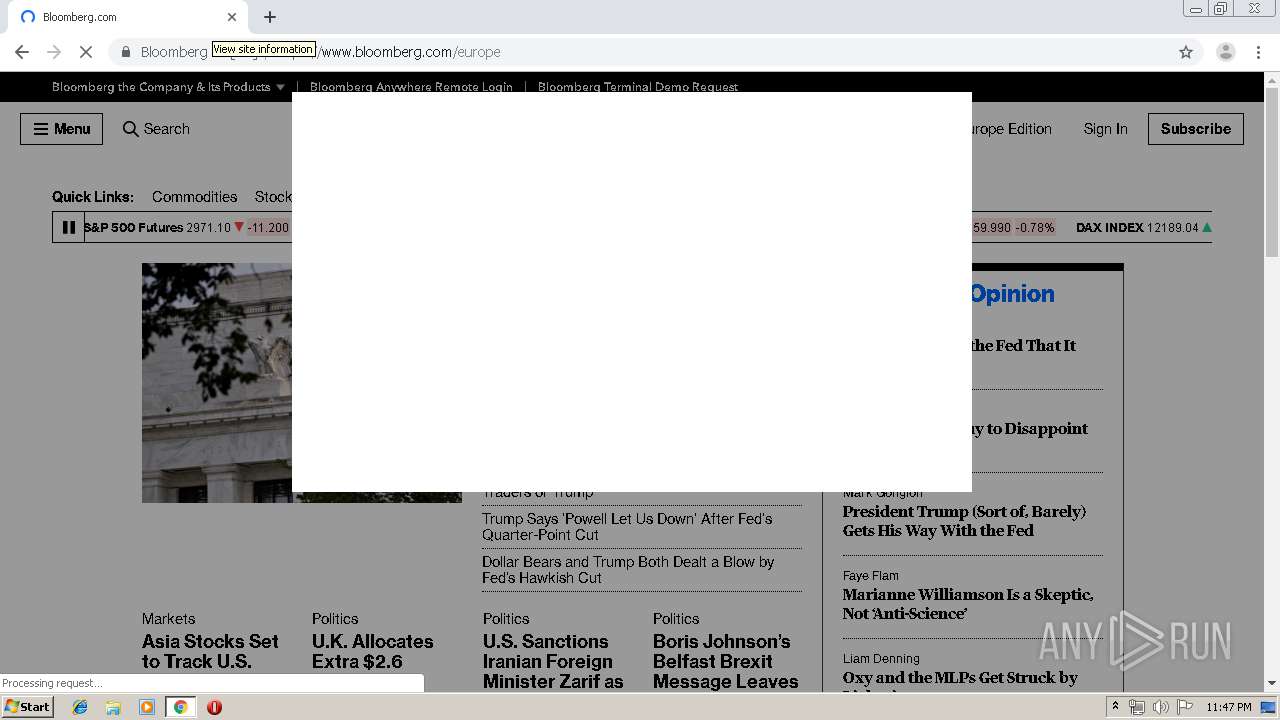The width and height of the screenshot is (1280, 720).
Task: Click the page scrollbar up arrow
Action: click(x=1272, y=79)
